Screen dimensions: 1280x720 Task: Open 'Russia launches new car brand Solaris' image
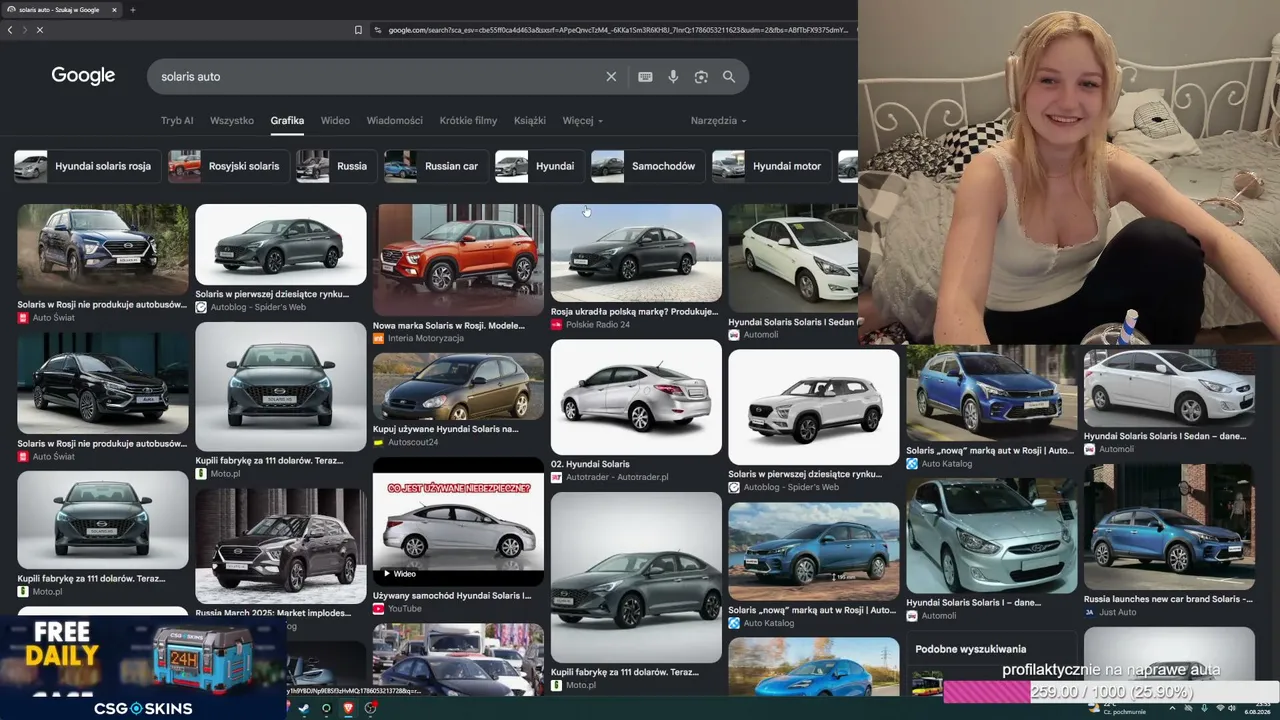tap(1169, 527)
